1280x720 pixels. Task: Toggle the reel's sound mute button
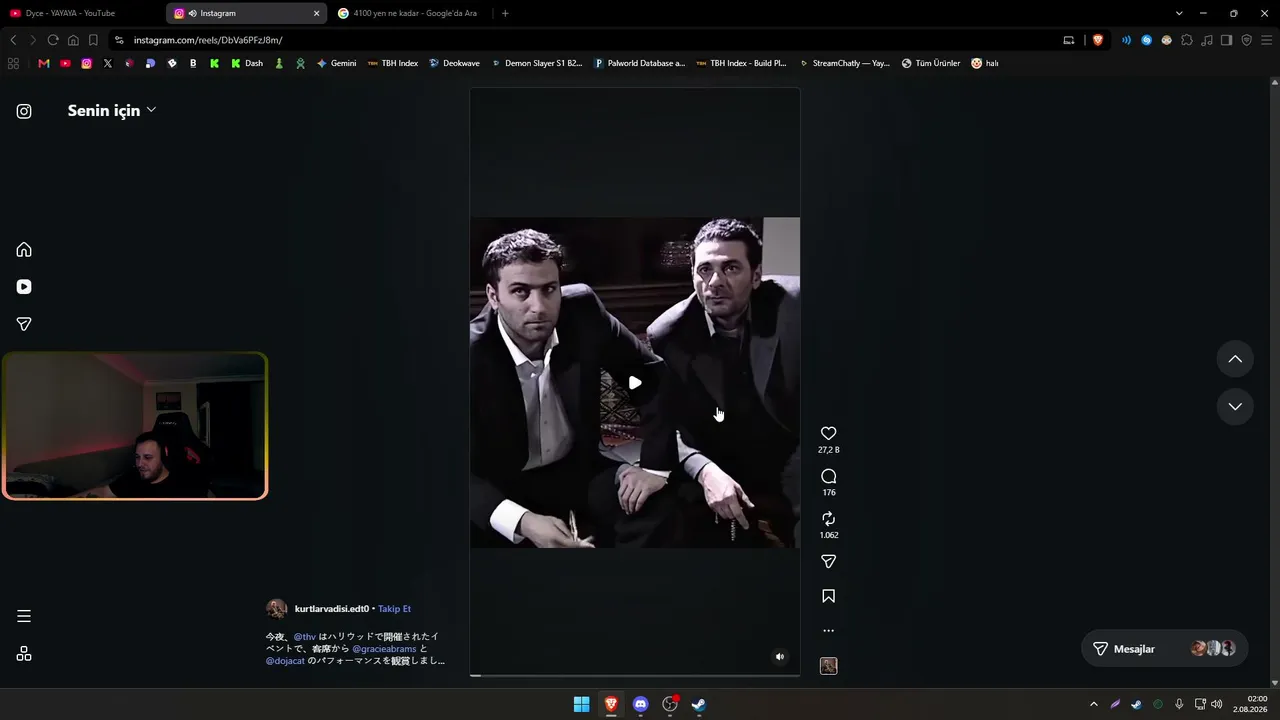pyautogui.click(x=780, y=657)
